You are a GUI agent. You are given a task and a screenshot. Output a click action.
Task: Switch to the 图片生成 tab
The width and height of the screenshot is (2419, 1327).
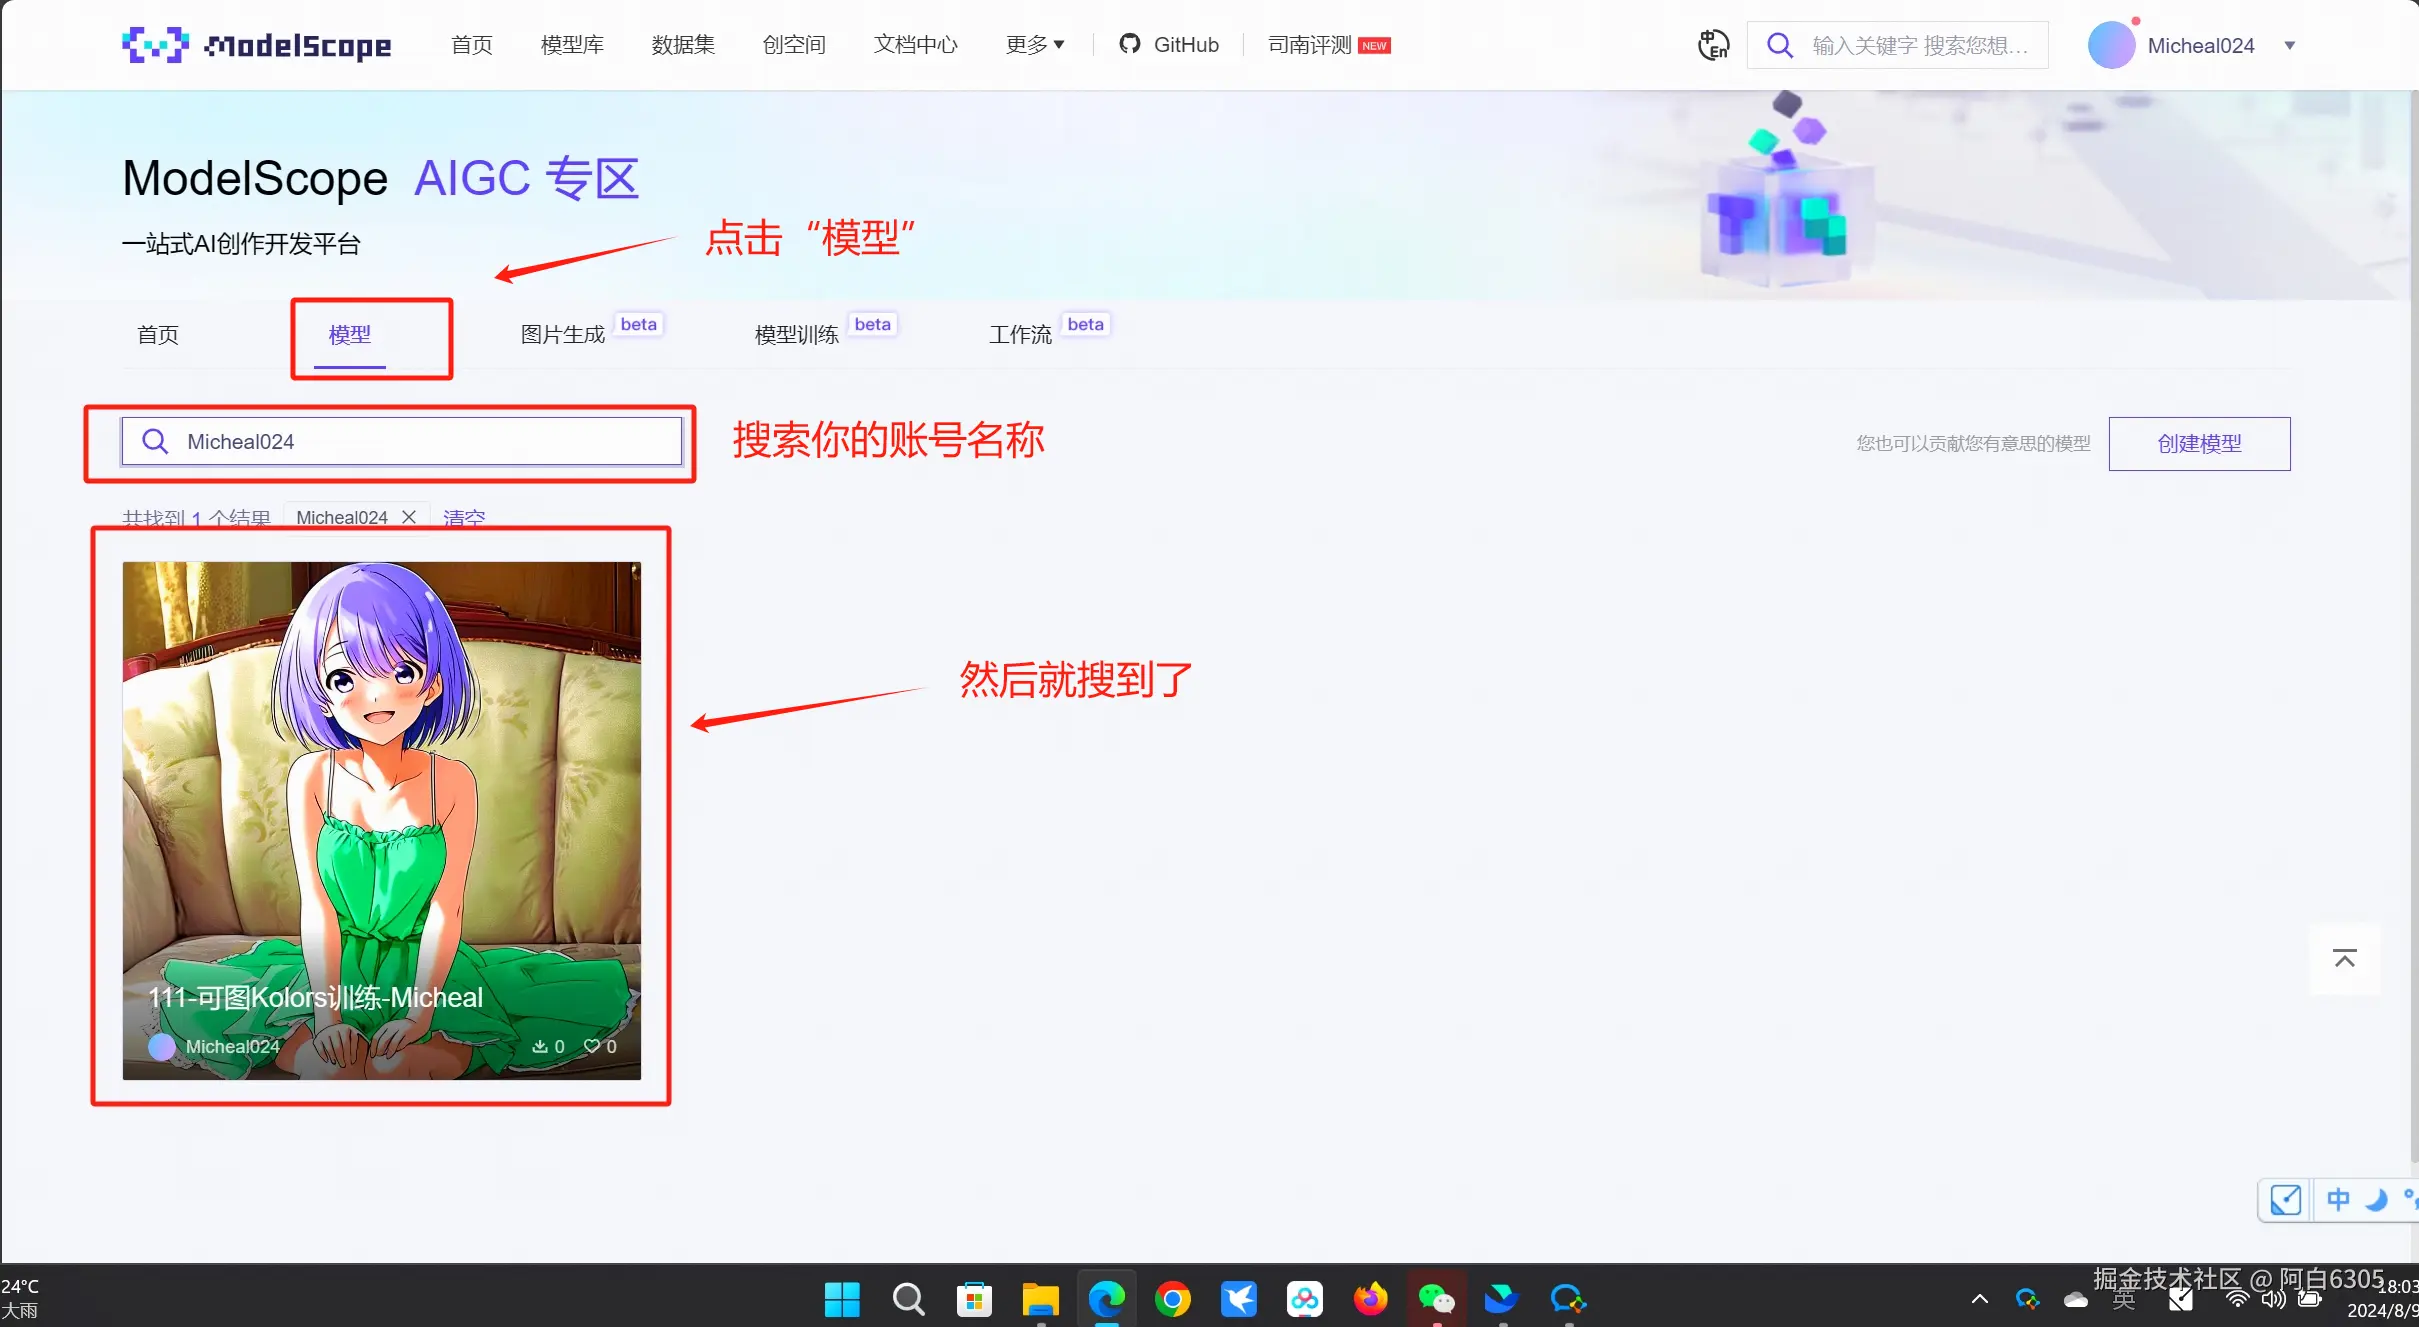(x=563, y=334)
